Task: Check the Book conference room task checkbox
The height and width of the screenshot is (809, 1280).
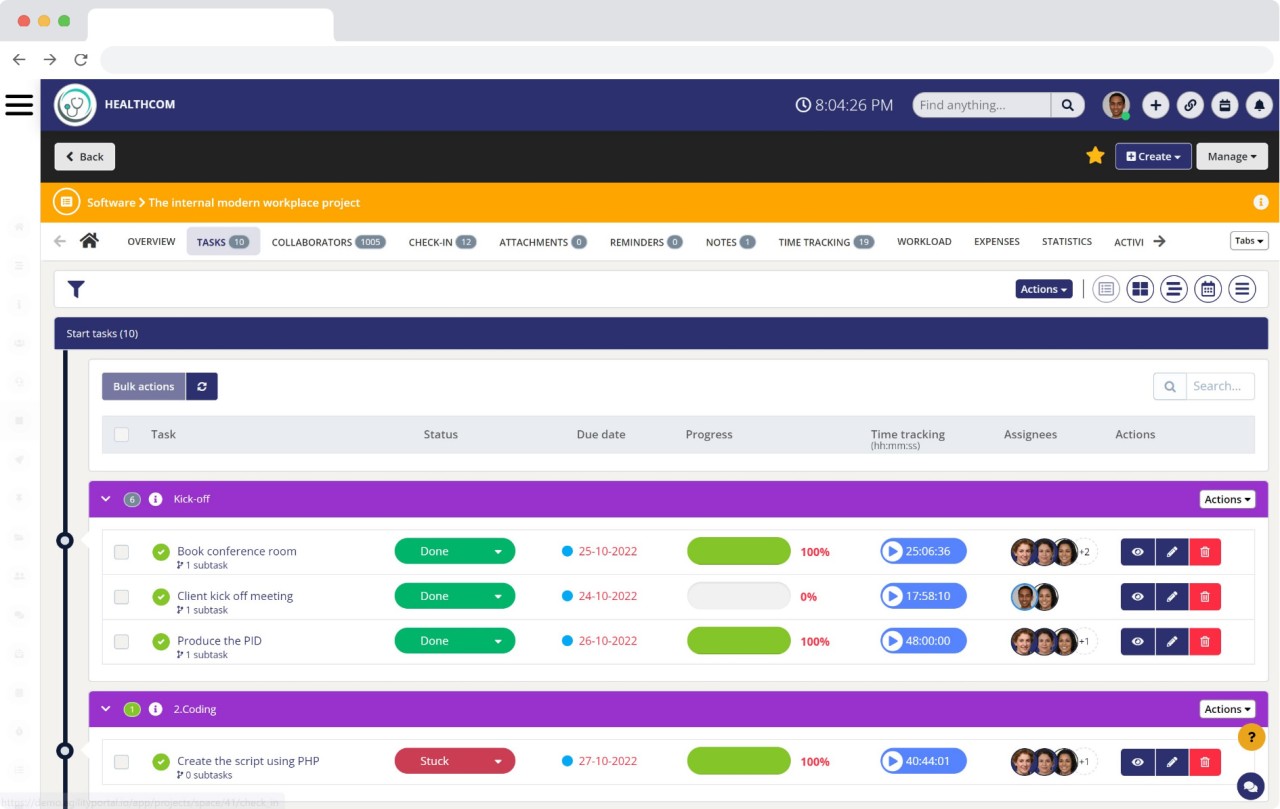Action: click(x=121, y=551)
